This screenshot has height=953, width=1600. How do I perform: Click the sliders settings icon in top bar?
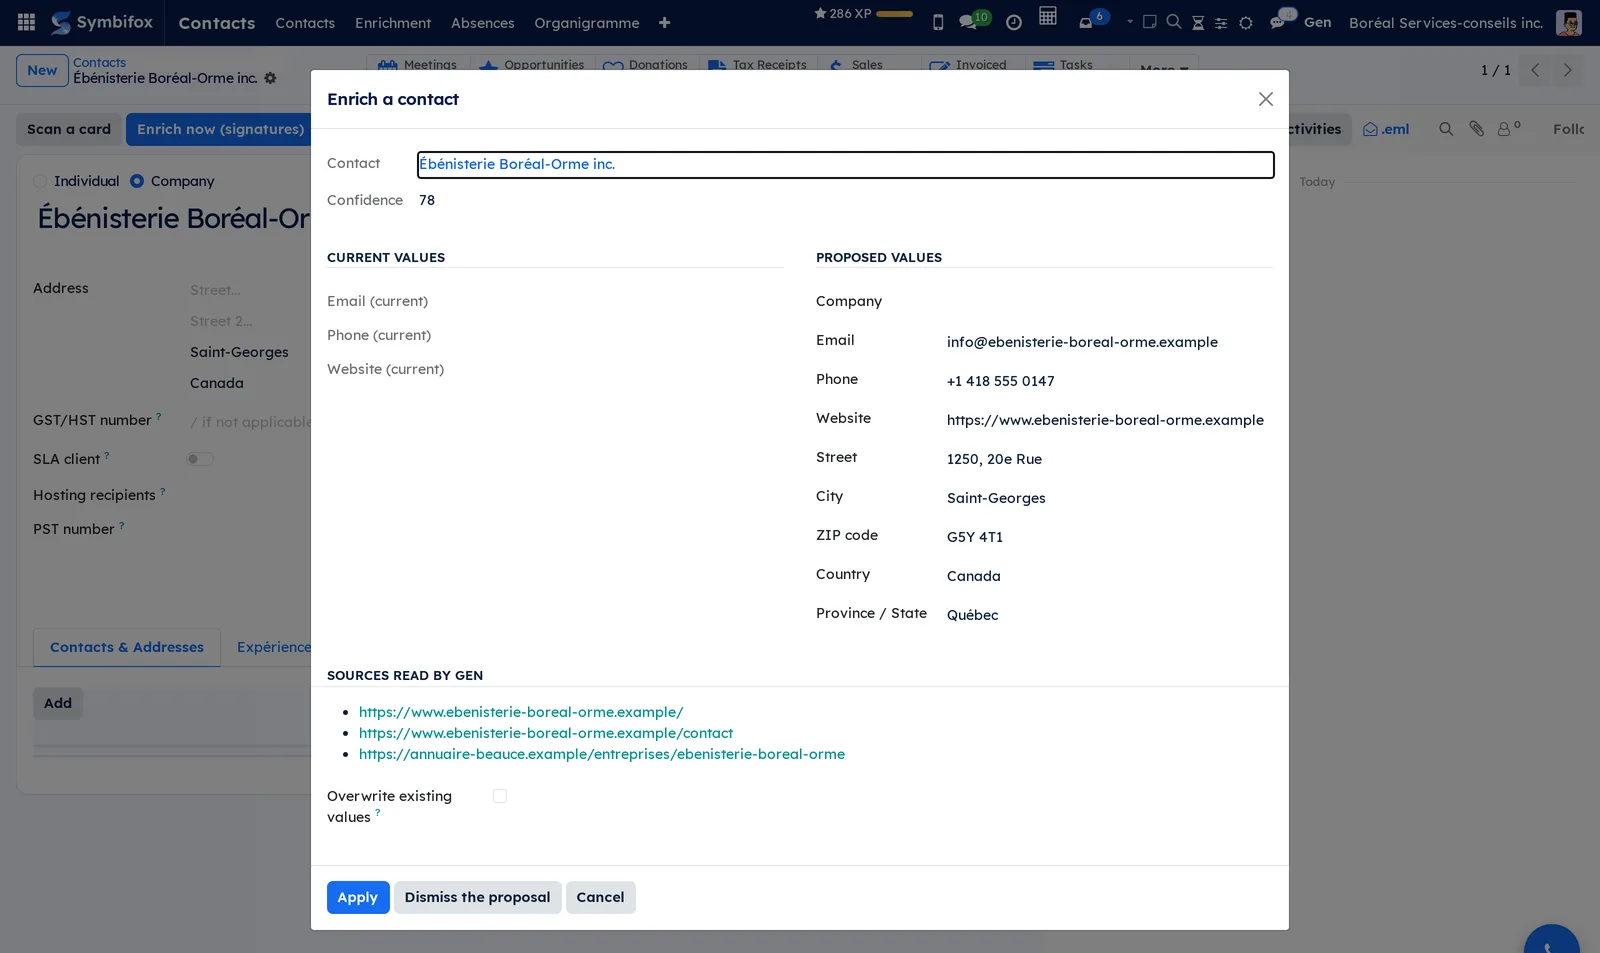point(1221,23)
